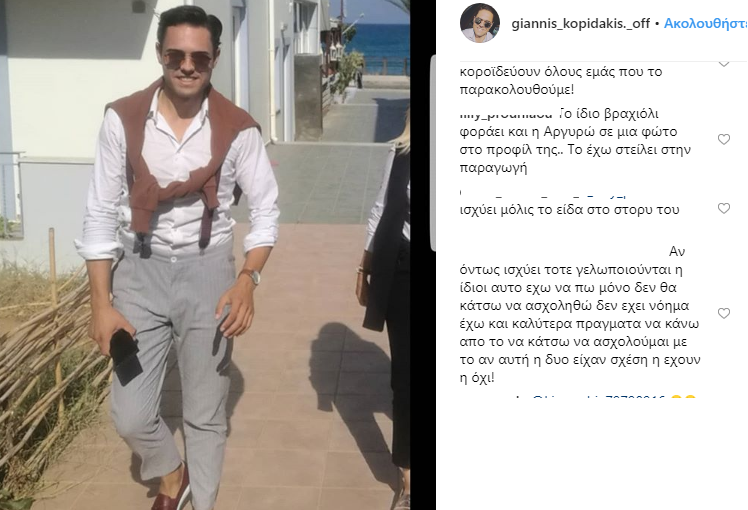The image size is (748, 510).
Task: Click the comment text 'κοροϊδεύουν όλους εμάς που το'
Action: (561, 72)
